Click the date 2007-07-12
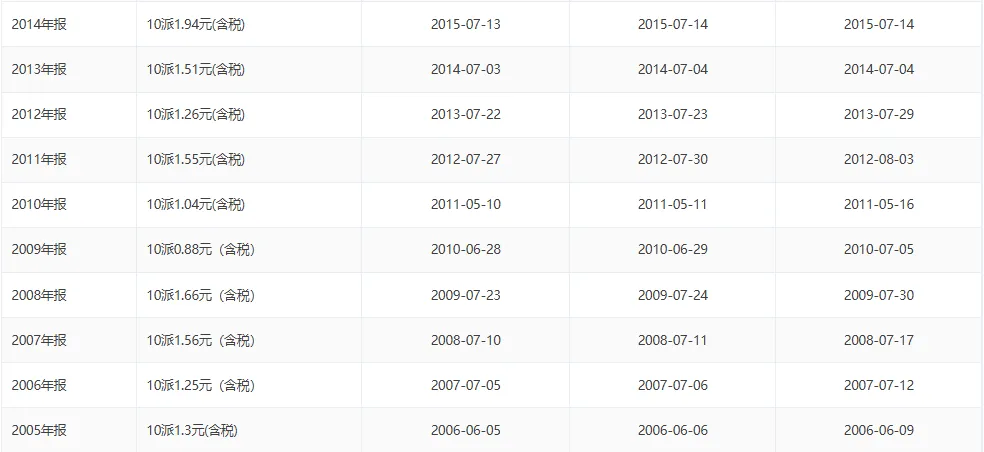The image size is (984, 452). [x=879, y=385]
